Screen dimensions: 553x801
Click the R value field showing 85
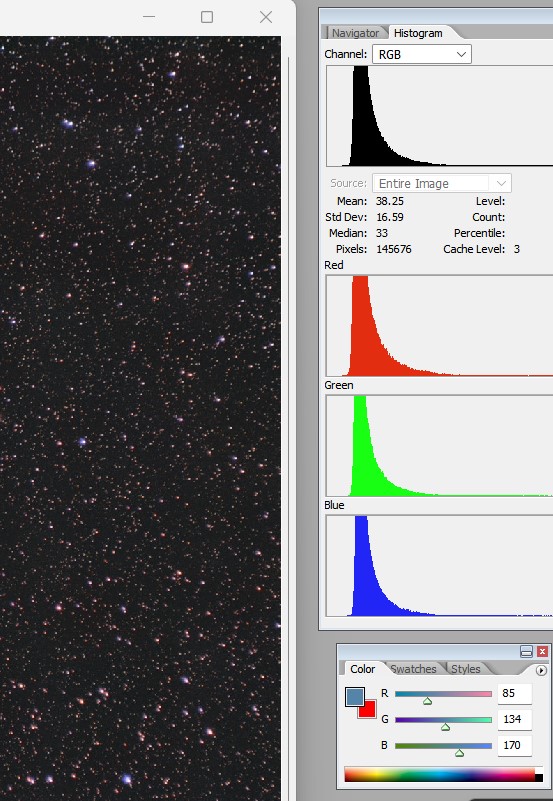514,693
